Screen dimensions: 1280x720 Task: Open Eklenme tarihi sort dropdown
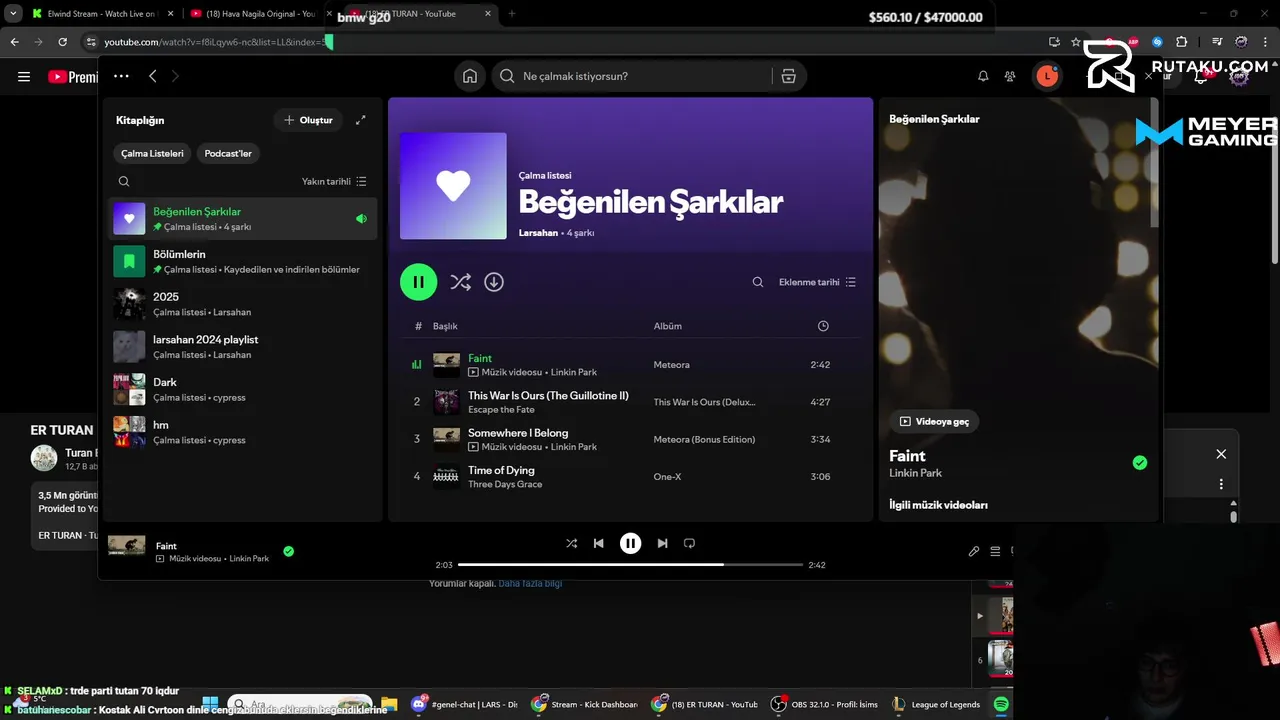(x=817, y=282)
